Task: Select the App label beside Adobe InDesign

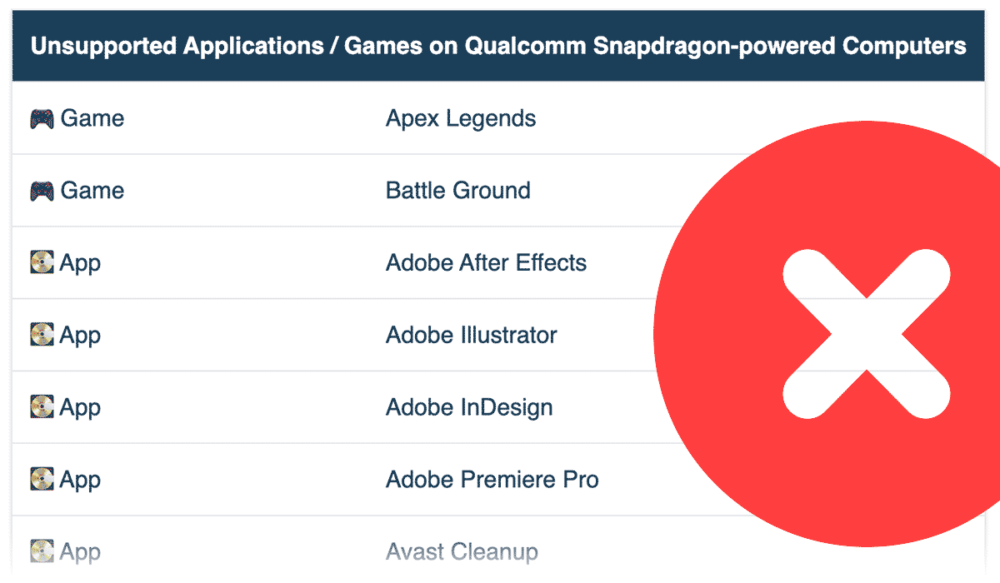Action: pos(78,407)
